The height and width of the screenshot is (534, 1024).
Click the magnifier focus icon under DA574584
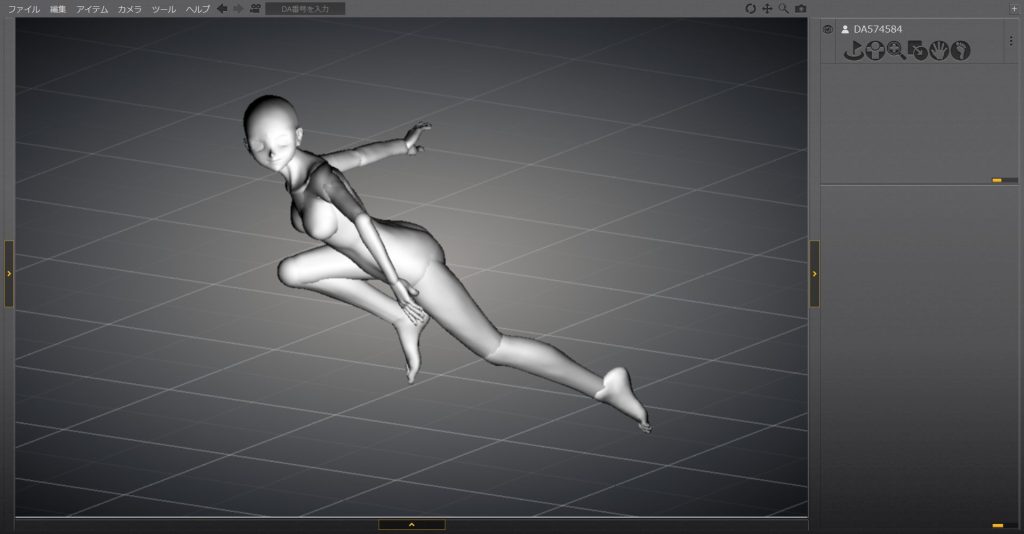pos(896,50)
